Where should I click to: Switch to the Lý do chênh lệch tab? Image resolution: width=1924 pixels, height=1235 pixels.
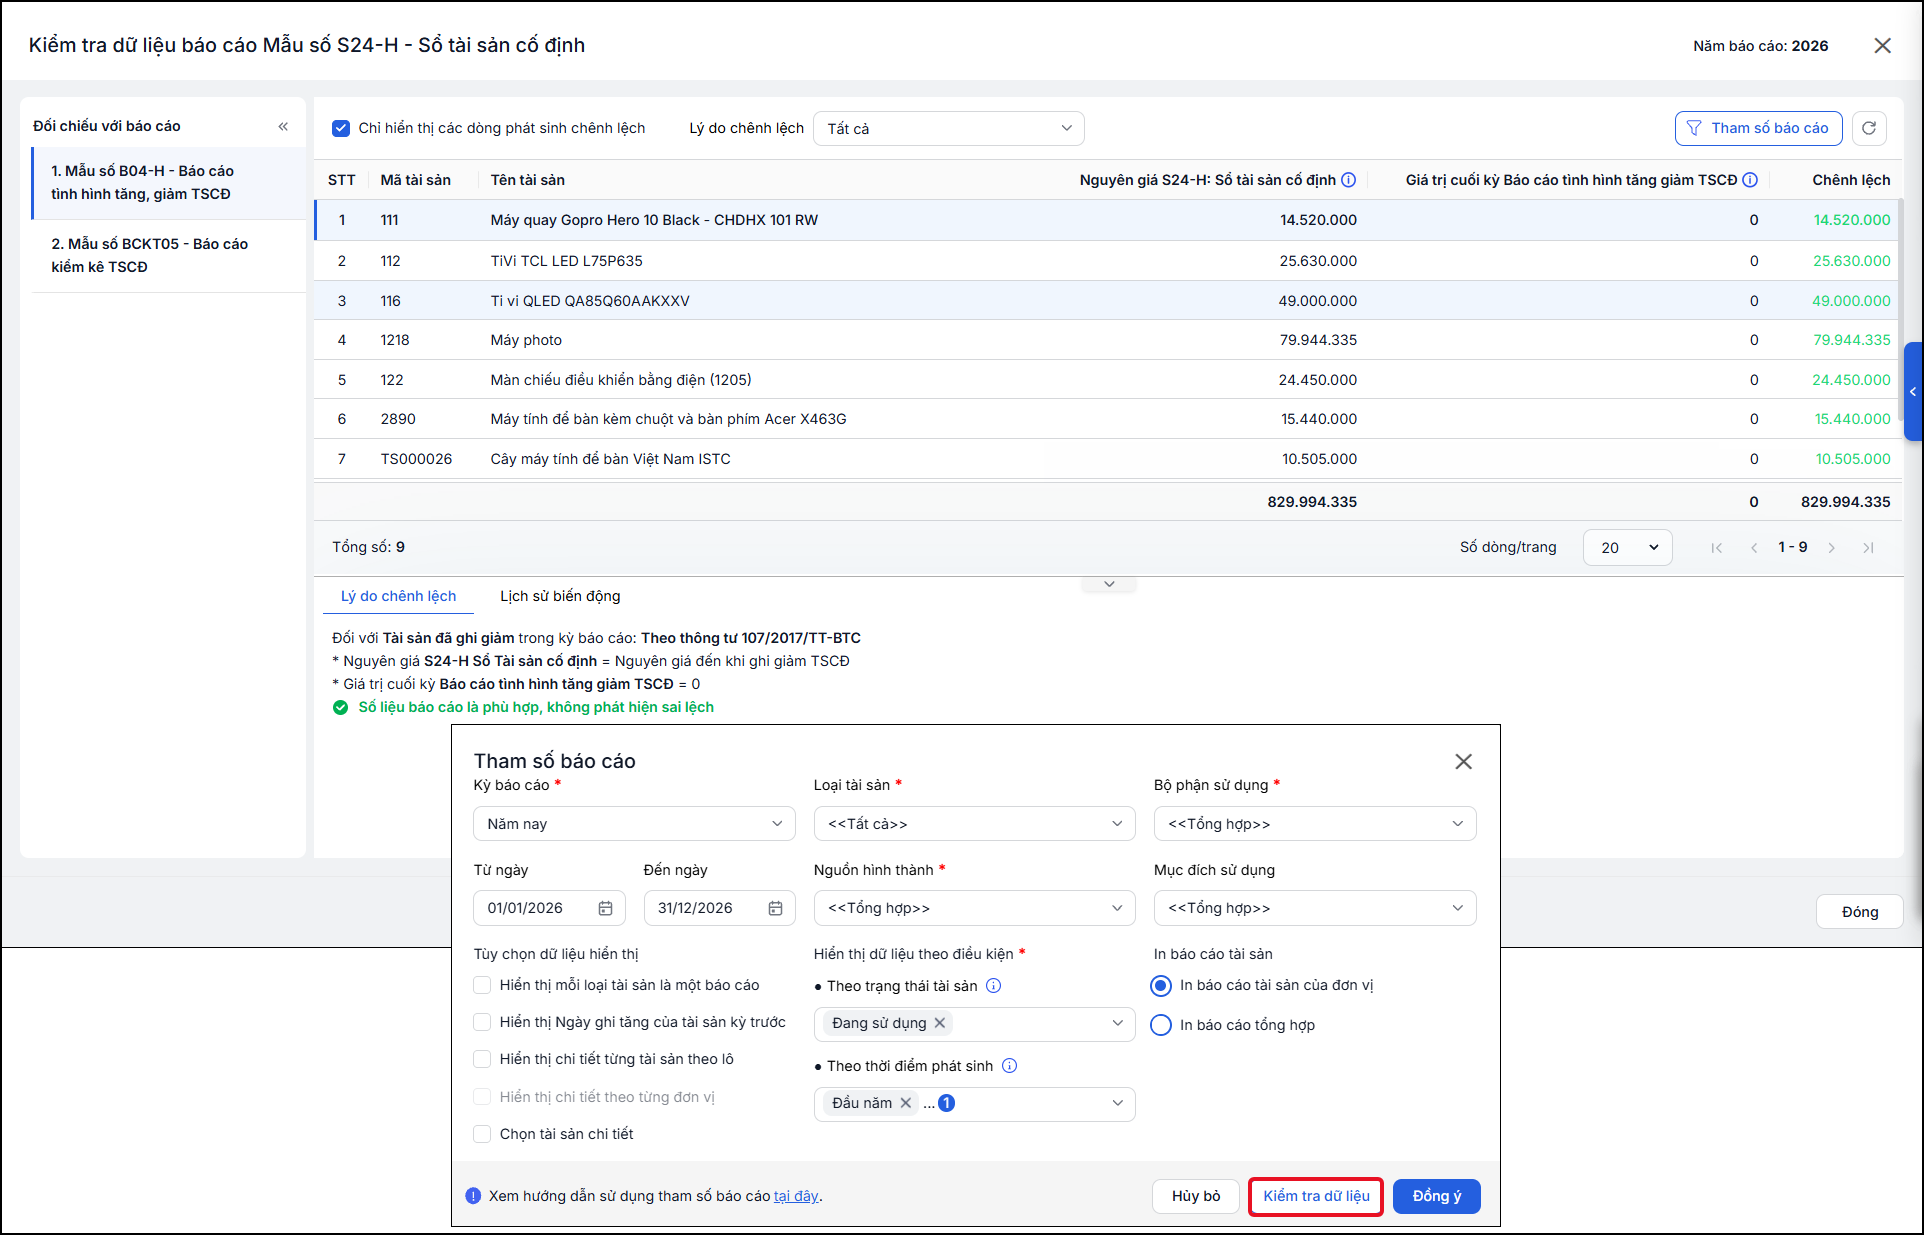click(x=398, y=596)
